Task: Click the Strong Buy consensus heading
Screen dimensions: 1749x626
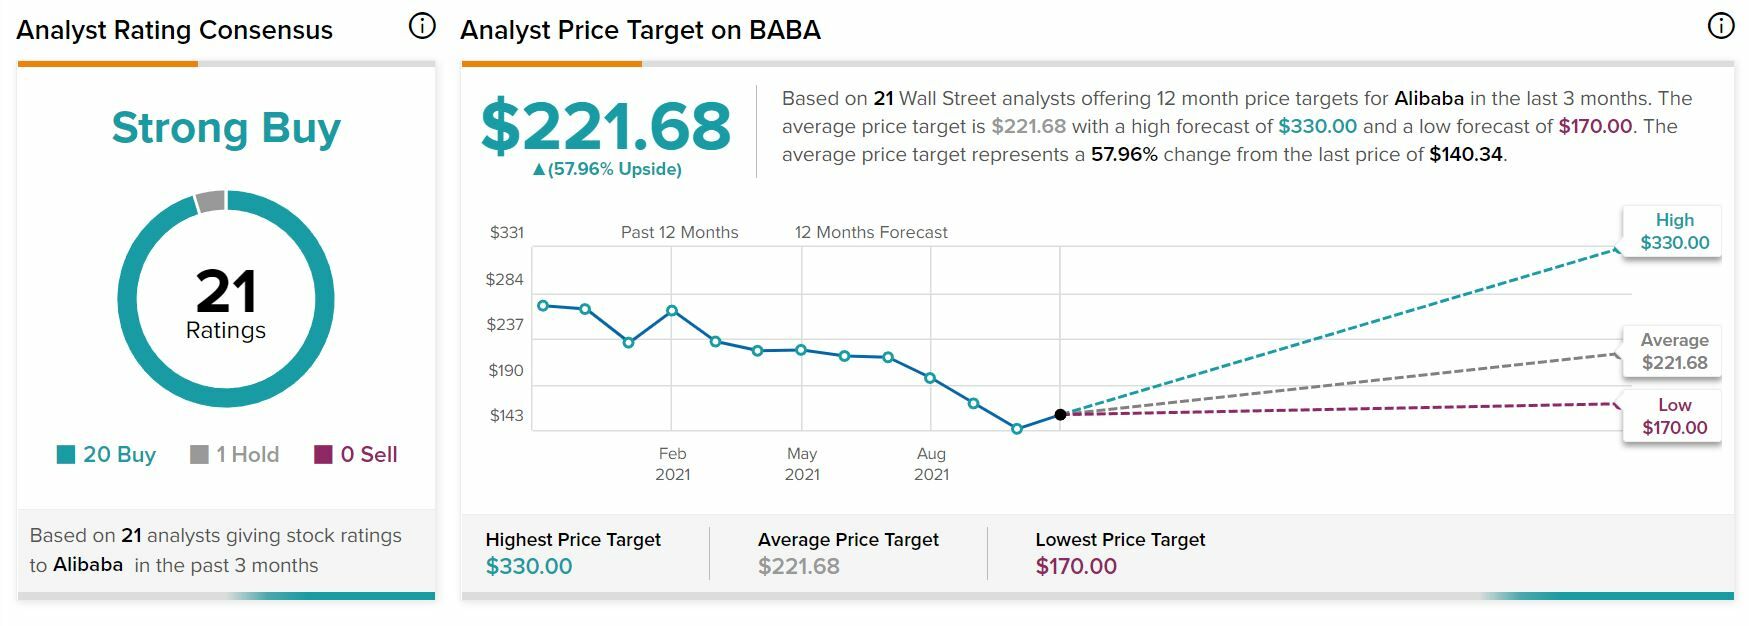Action: (x=226, y=128)
